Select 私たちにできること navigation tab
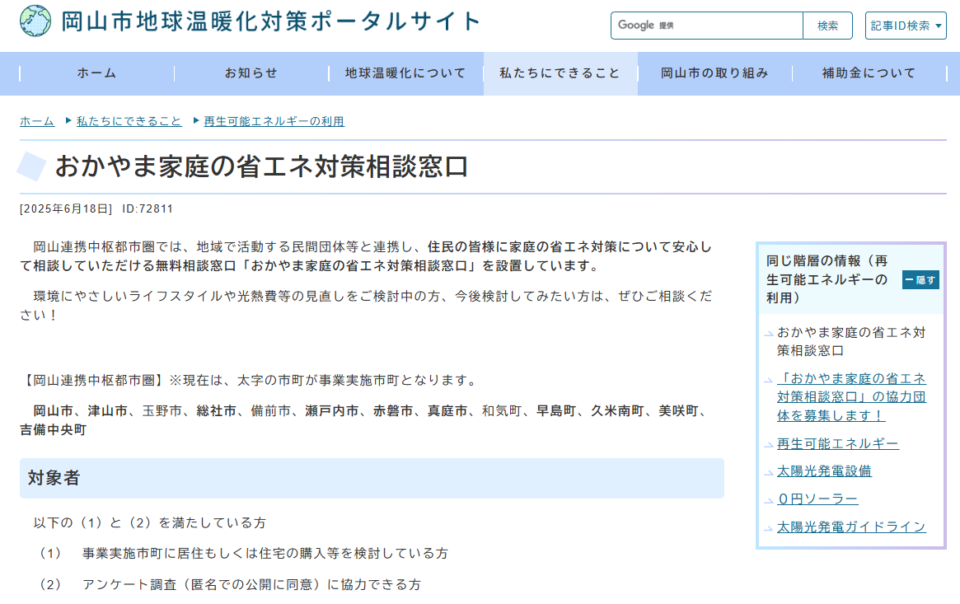Viewport: 960px width, 604px height. (x=560, y=73)
